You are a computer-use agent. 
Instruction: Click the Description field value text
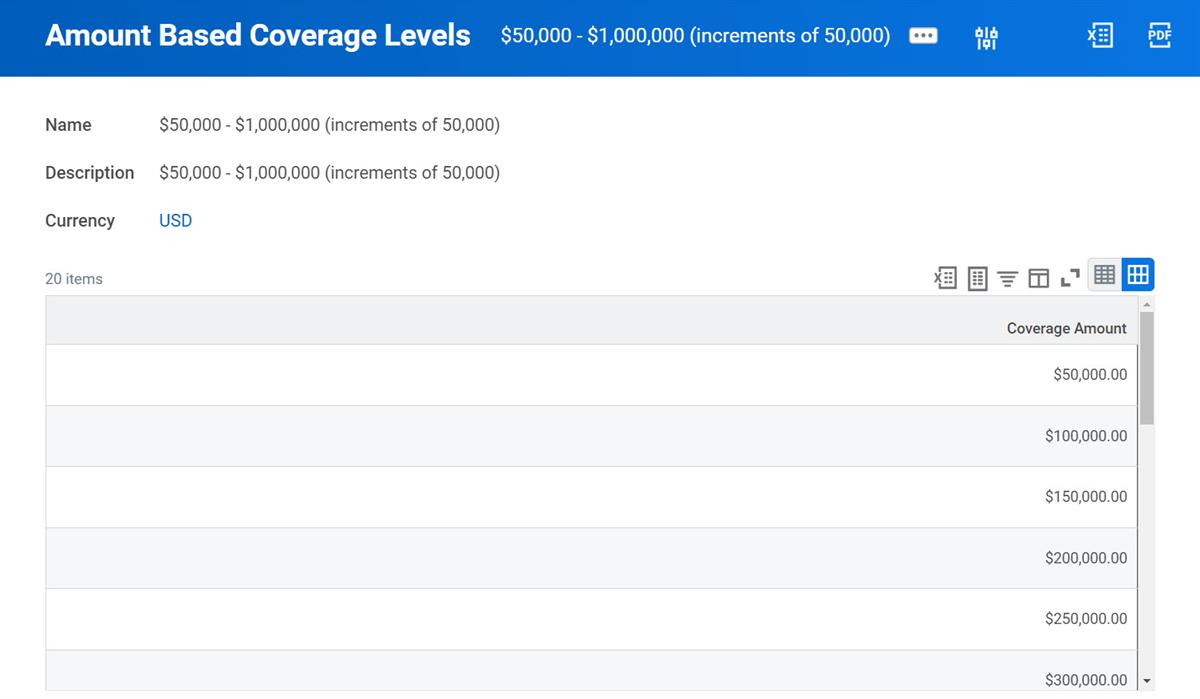329,172
